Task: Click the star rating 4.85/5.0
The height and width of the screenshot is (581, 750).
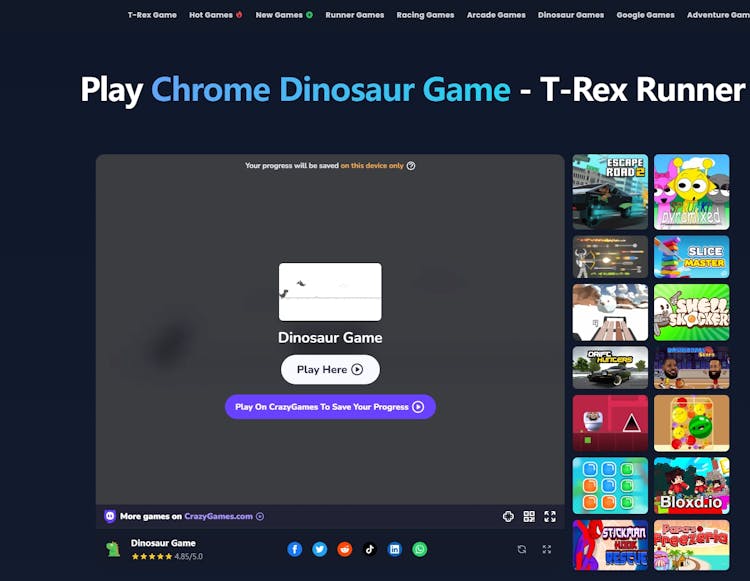Action: [x=167, y=557]
